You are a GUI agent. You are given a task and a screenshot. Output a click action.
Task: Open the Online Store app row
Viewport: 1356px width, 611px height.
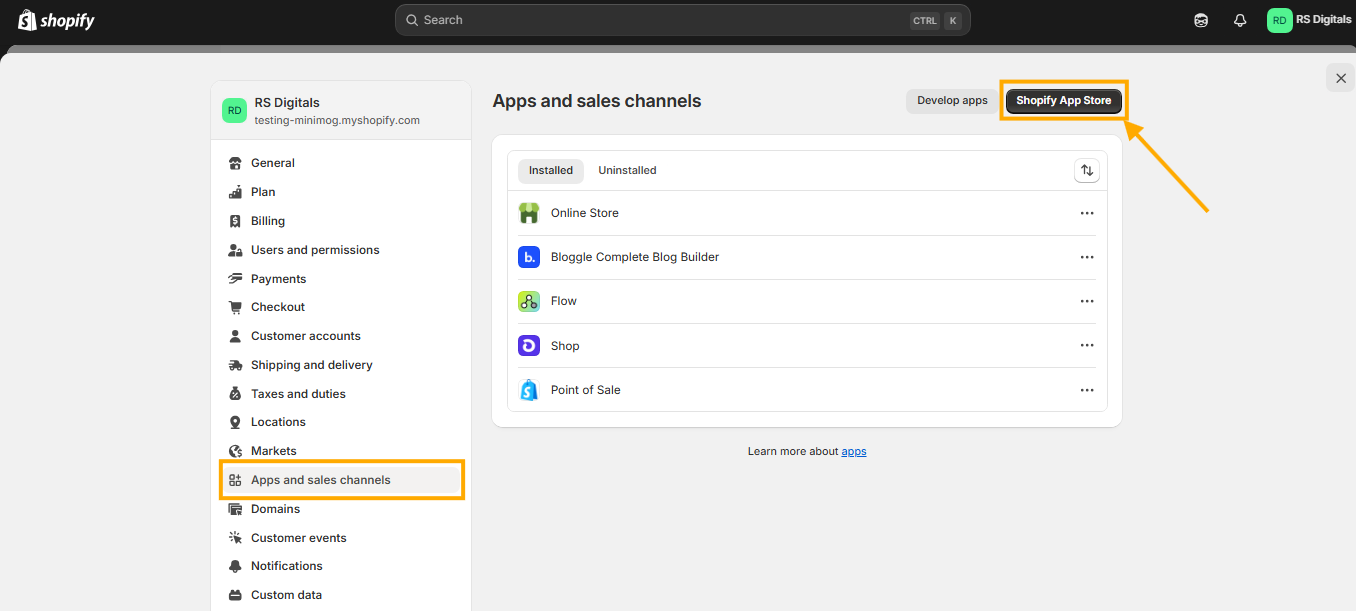[806, 213]
